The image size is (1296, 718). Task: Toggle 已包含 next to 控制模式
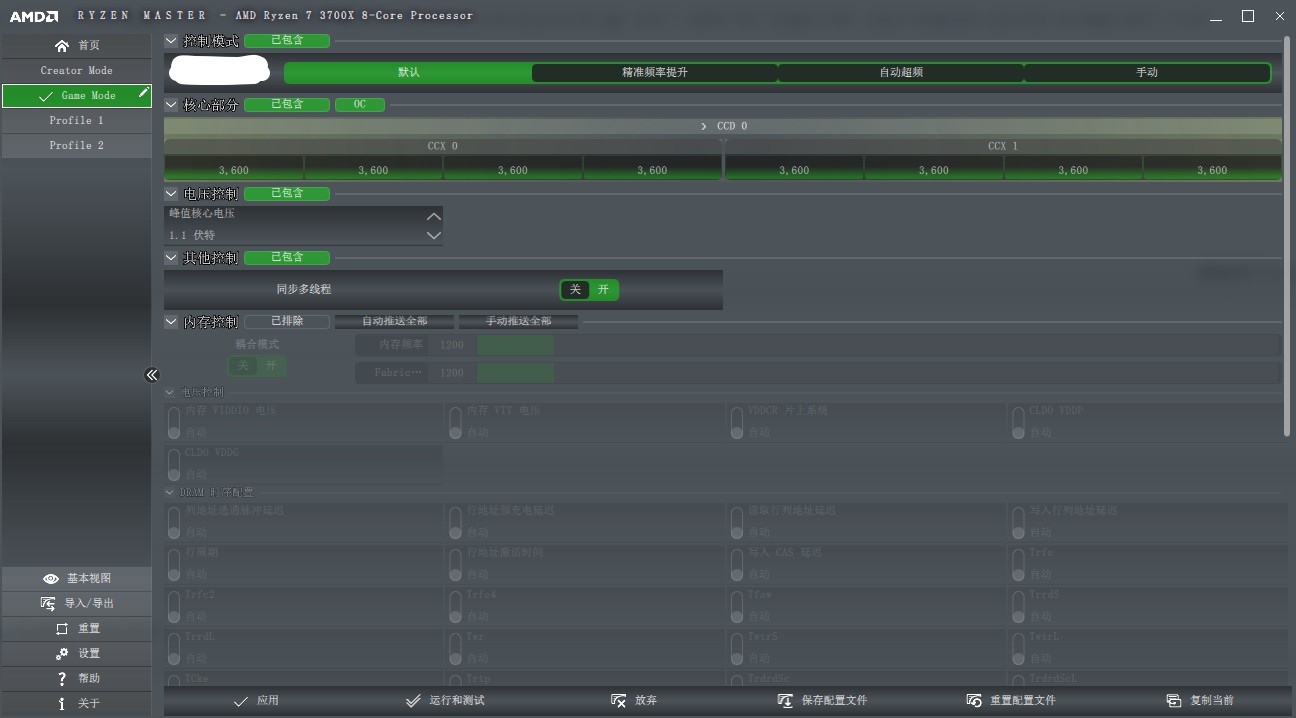coord(287,41)
